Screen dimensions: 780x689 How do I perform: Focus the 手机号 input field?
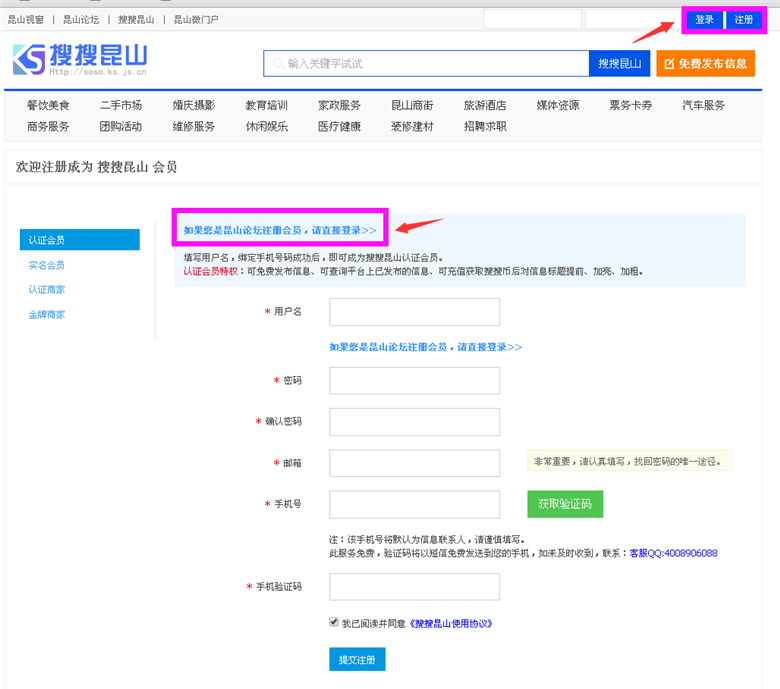click(414, 504)
